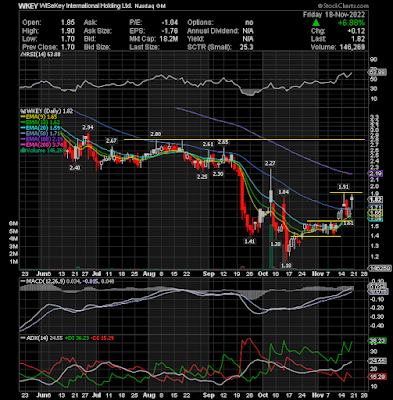Image resolution: width=393 pixels, height=400 pixels.
Task: Click the Annual Dividend N/A value
Action: click(248, 31)
